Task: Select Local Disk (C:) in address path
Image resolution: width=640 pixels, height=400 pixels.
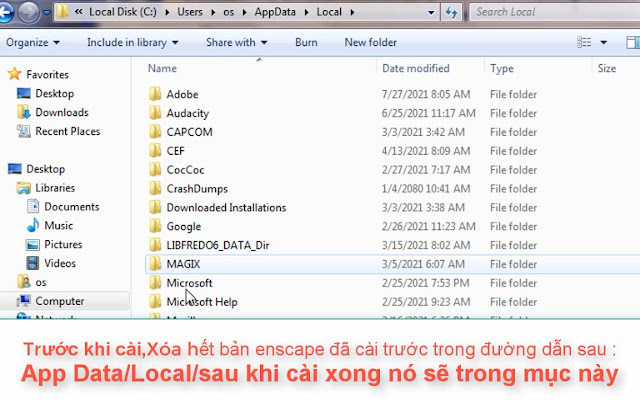Action: pyautogui.click(x=122, y=12)
